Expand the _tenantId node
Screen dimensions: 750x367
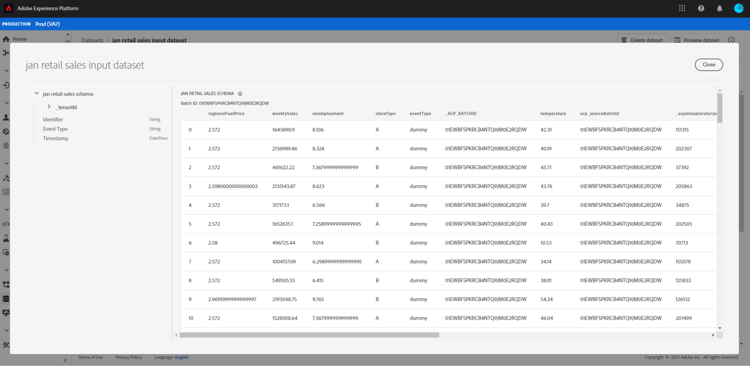click(x=49, y=107)
